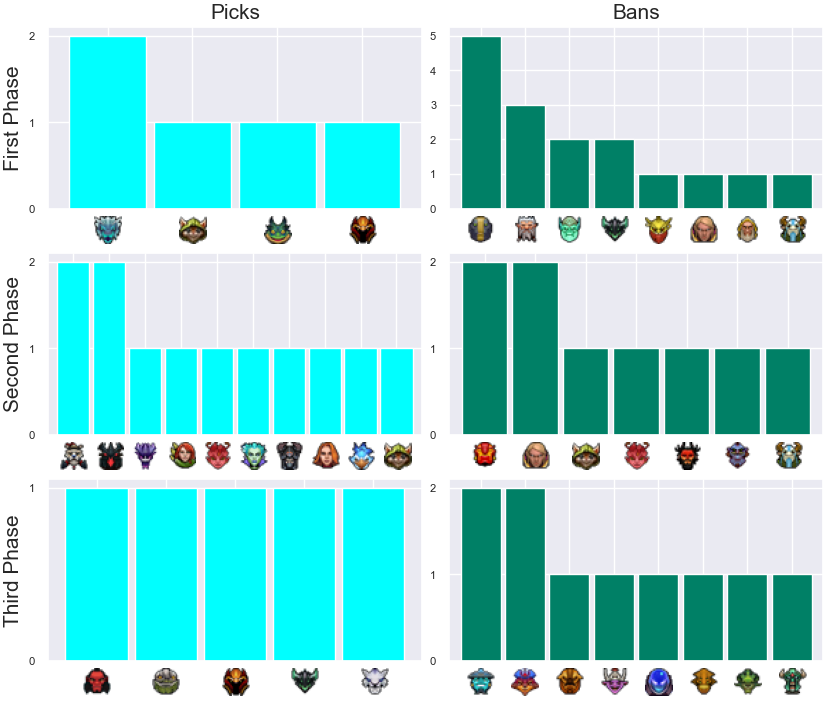
Task: Select the pink horned Dazzle icon in Third Phase Bans
Action: [x=614, y=681]
